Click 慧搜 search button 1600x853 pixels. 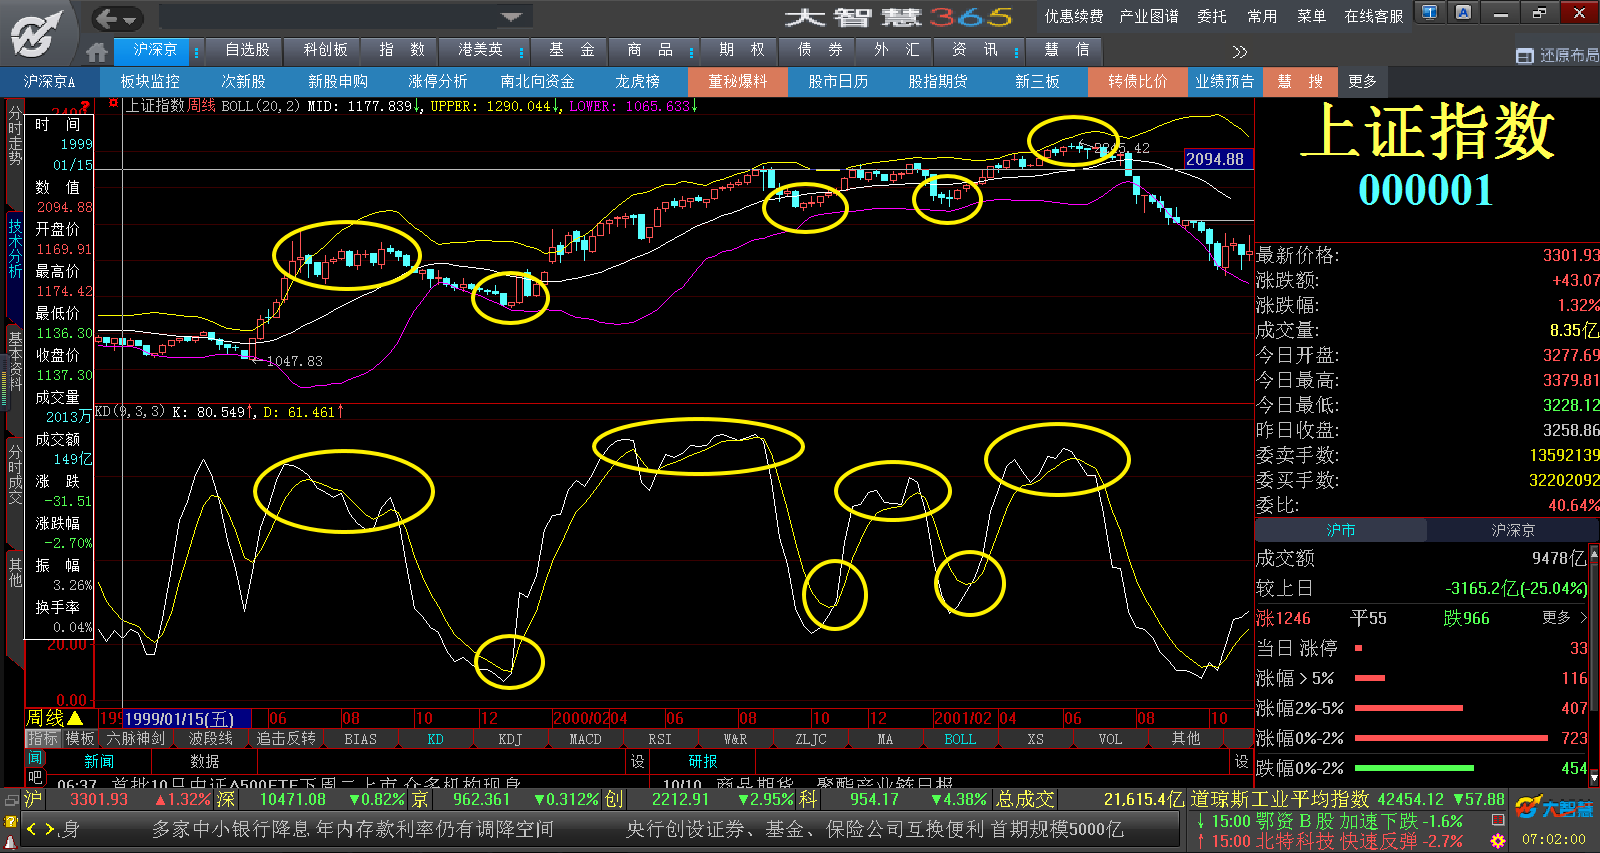coord(1300,82)
